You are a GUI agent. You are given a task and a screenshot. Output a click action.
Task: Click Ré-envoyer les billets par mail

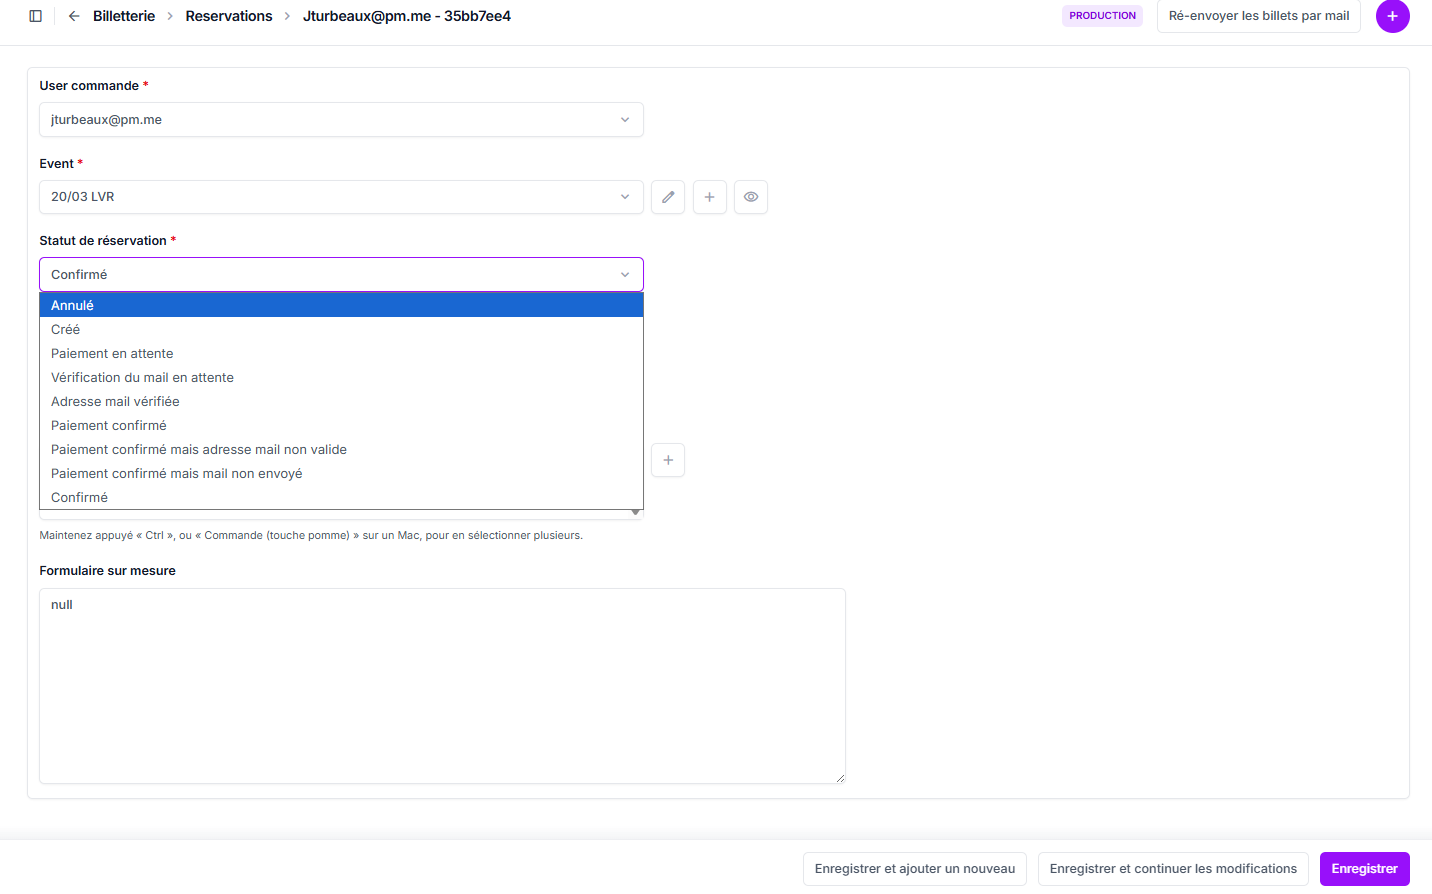click(x=1258, y=16)
